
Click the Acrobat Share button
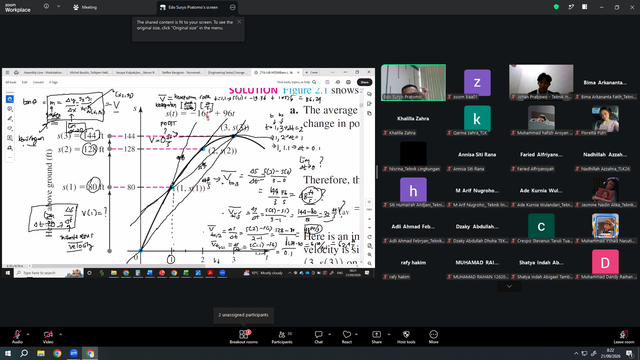(364, 82)
